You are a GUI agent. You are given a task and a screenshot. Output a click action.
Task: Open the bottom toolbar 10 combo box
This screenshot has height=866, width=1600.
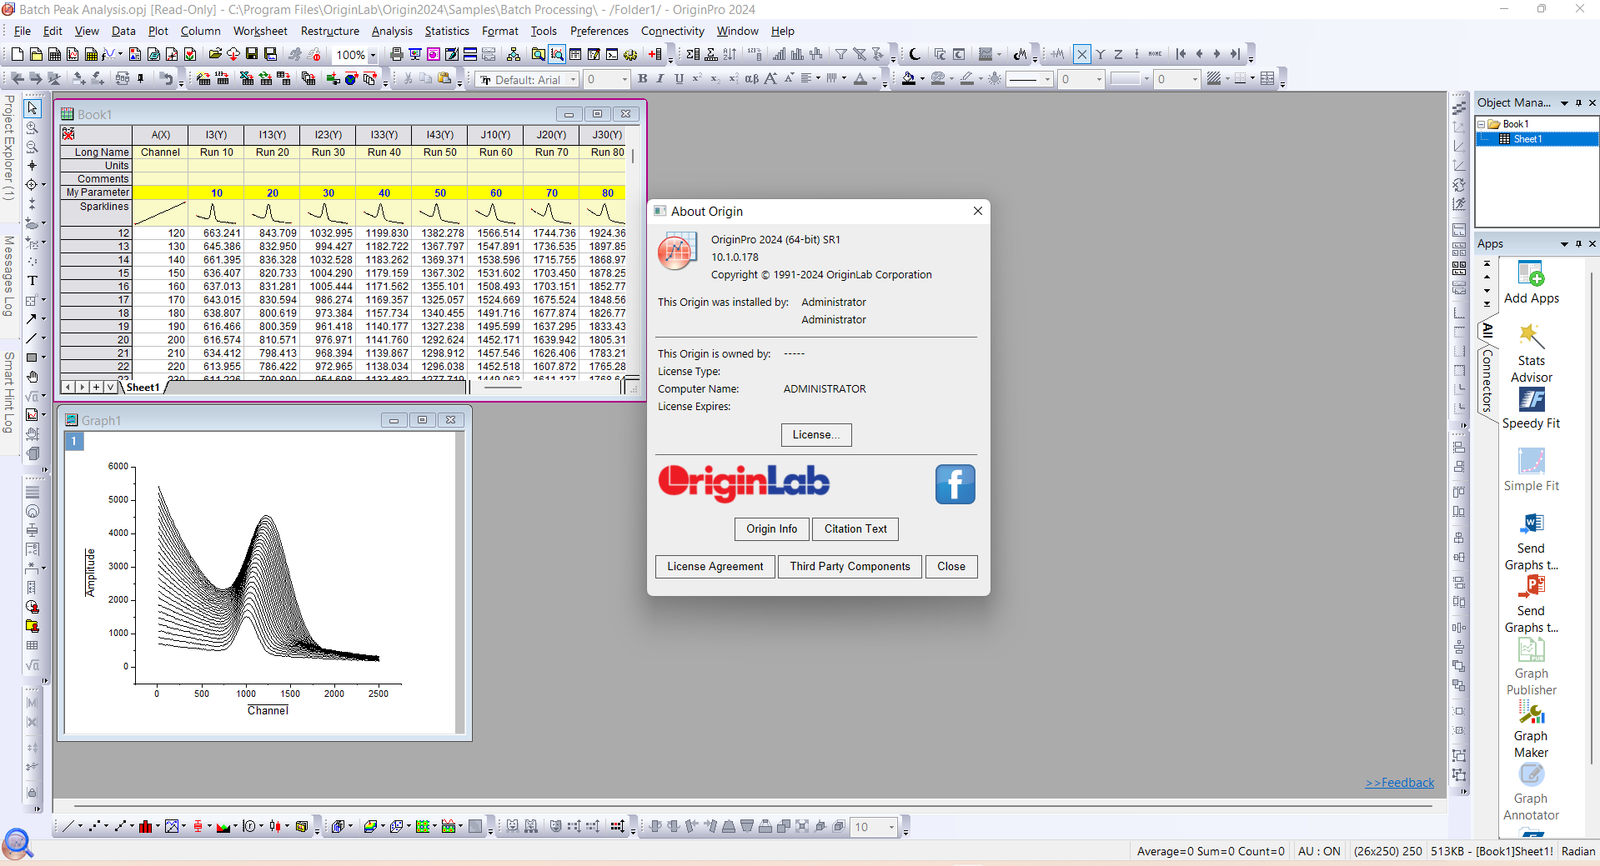click(874, 827)
